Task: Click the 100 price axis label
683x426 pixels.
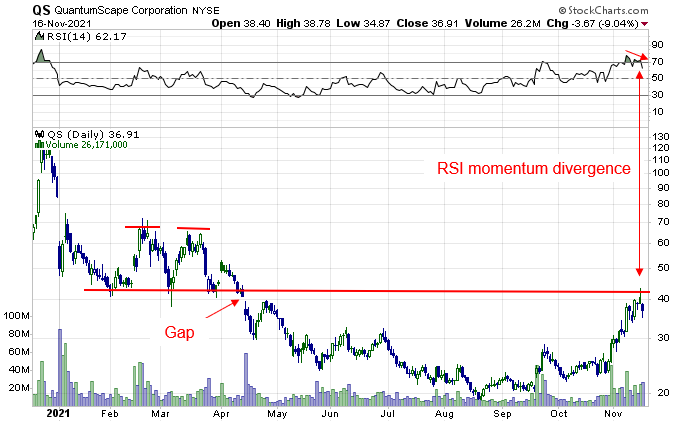Action: [660, 173]
